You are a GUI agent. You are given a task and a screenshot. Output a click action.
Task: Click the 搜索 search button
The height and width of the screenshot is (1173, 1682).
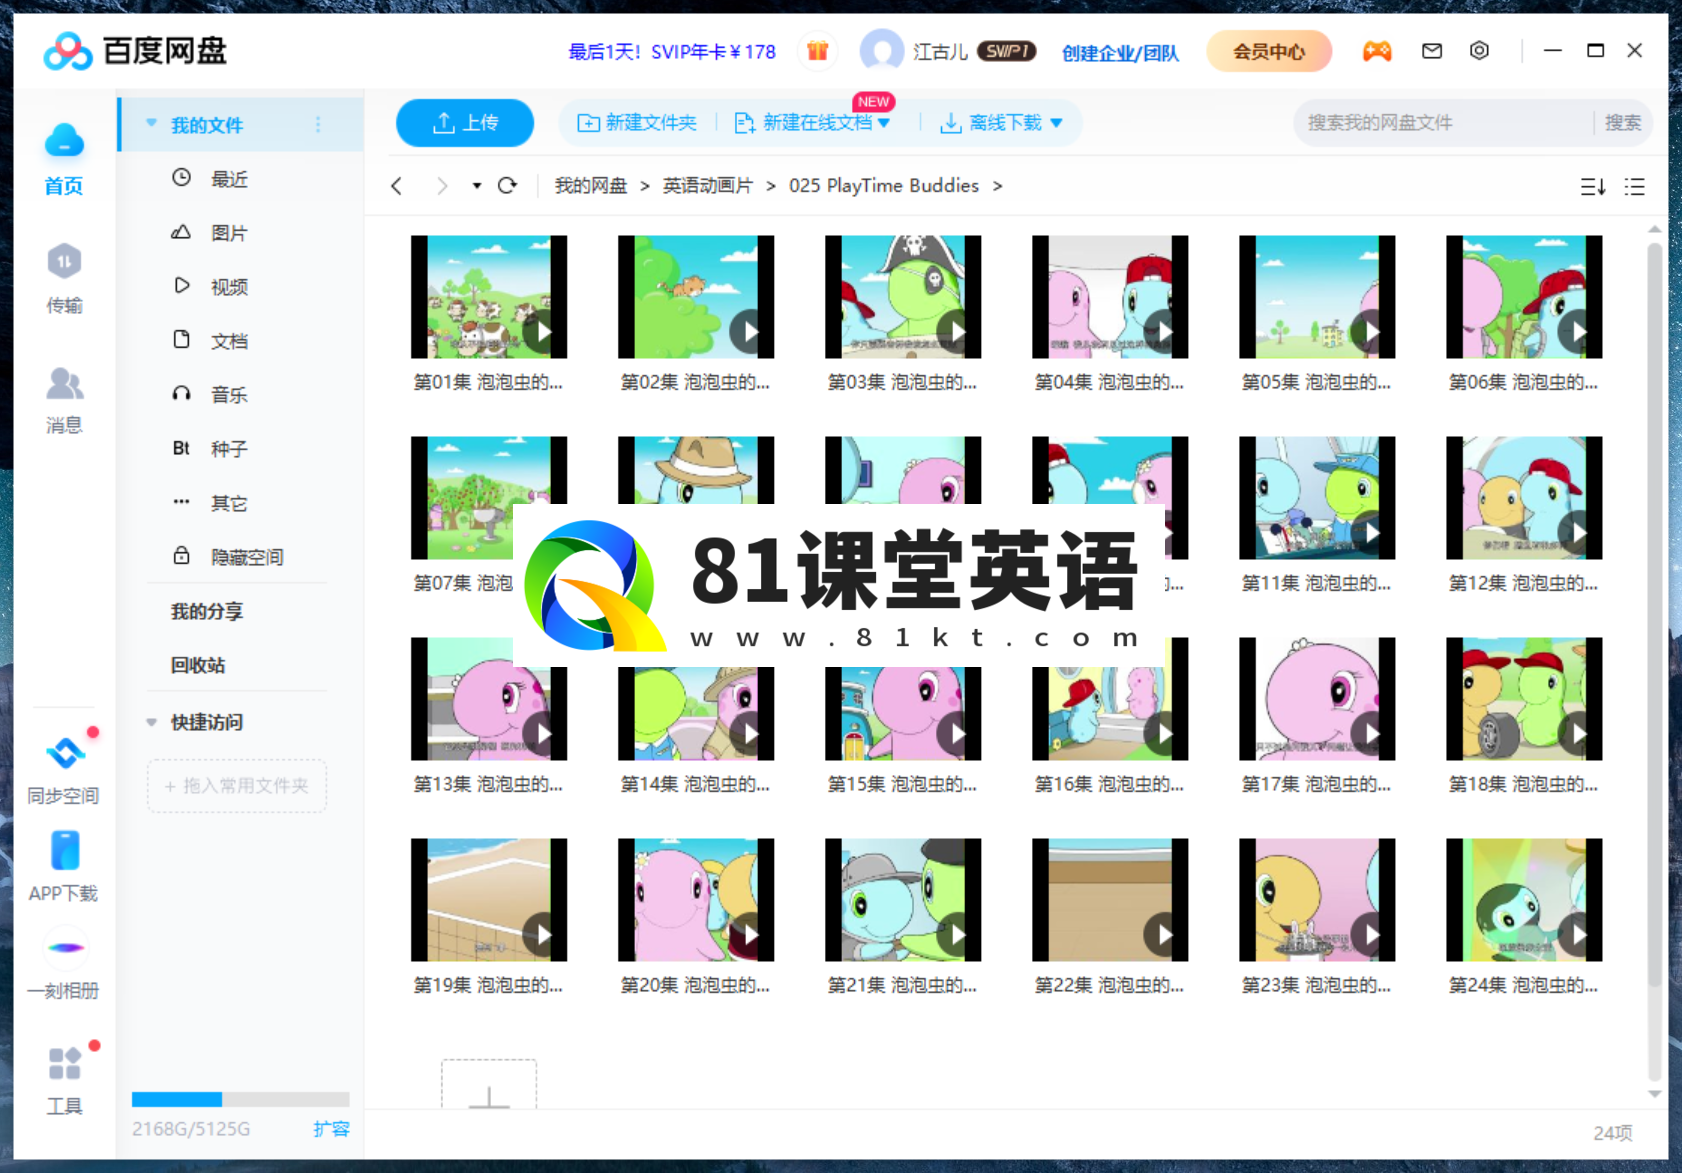(1622, 123)
